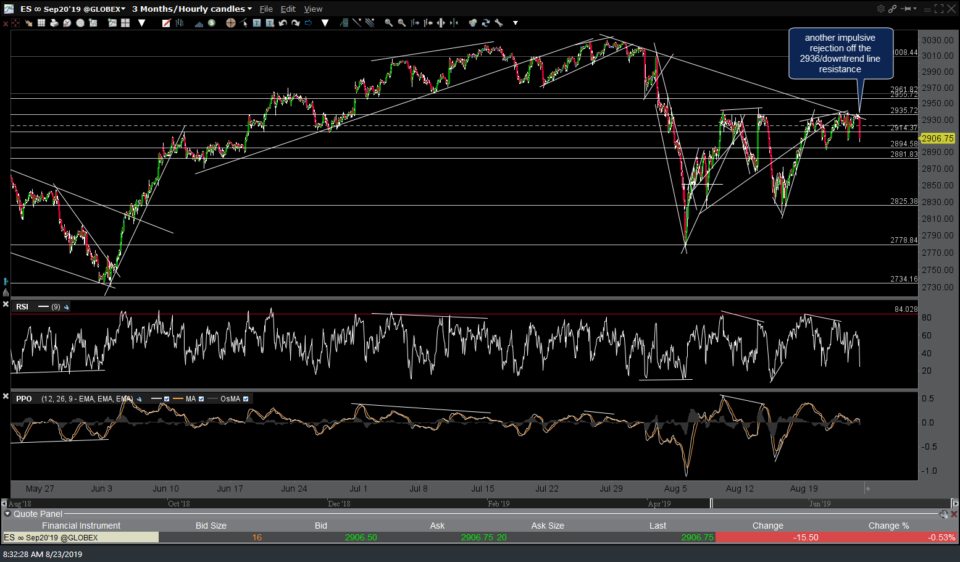Click the chart window app icon
This screenshot has height=562, width=960.
point(9,9)
